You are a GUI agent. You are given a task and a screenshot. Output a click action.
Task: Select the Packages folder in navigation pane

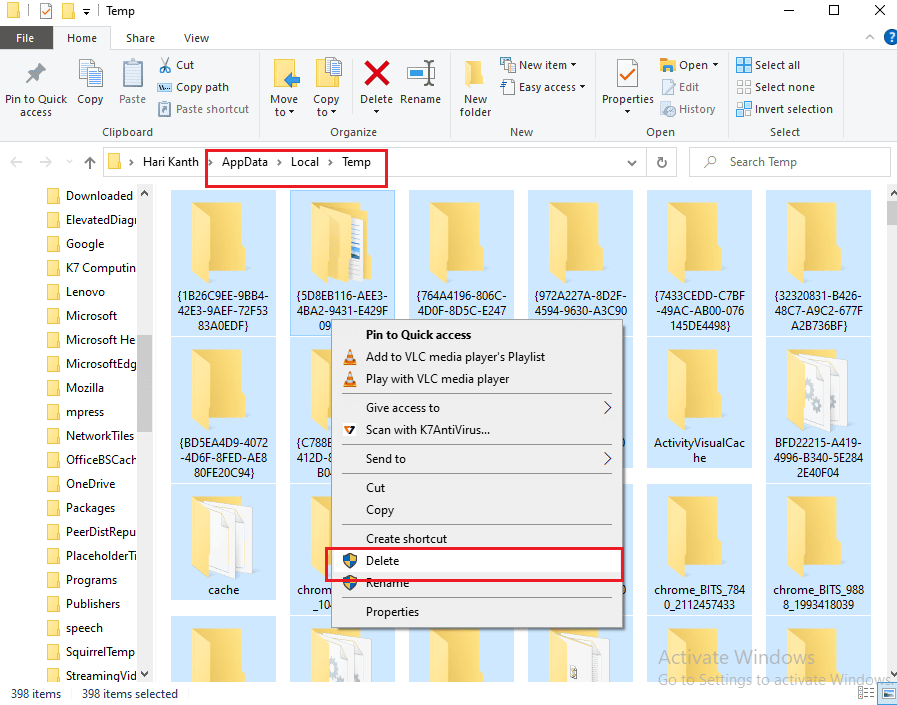click(x=90, y=508)
